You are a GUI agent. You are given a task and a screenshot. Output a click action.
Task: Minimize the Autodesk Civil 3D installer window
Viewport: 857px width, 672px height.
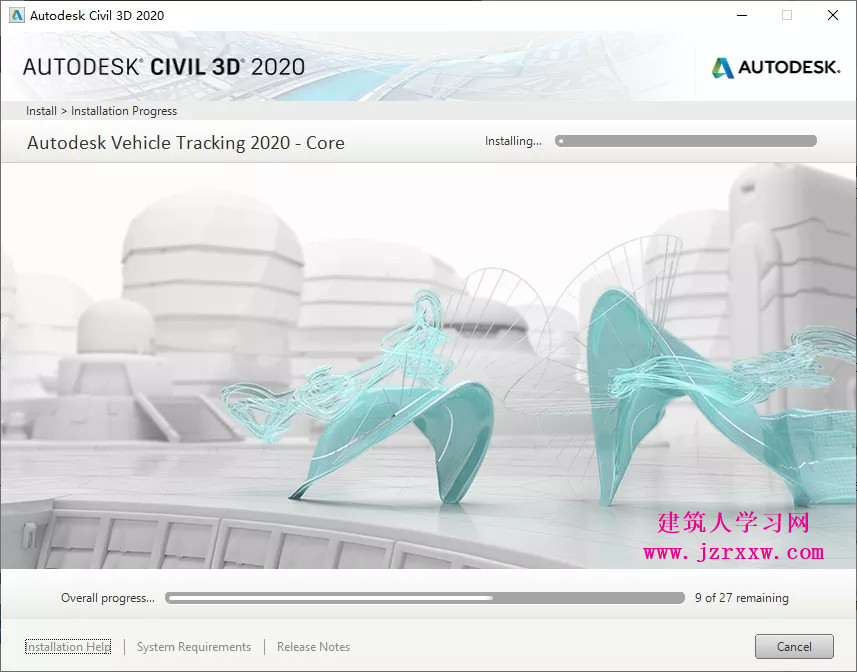click(x=742, y=15)
